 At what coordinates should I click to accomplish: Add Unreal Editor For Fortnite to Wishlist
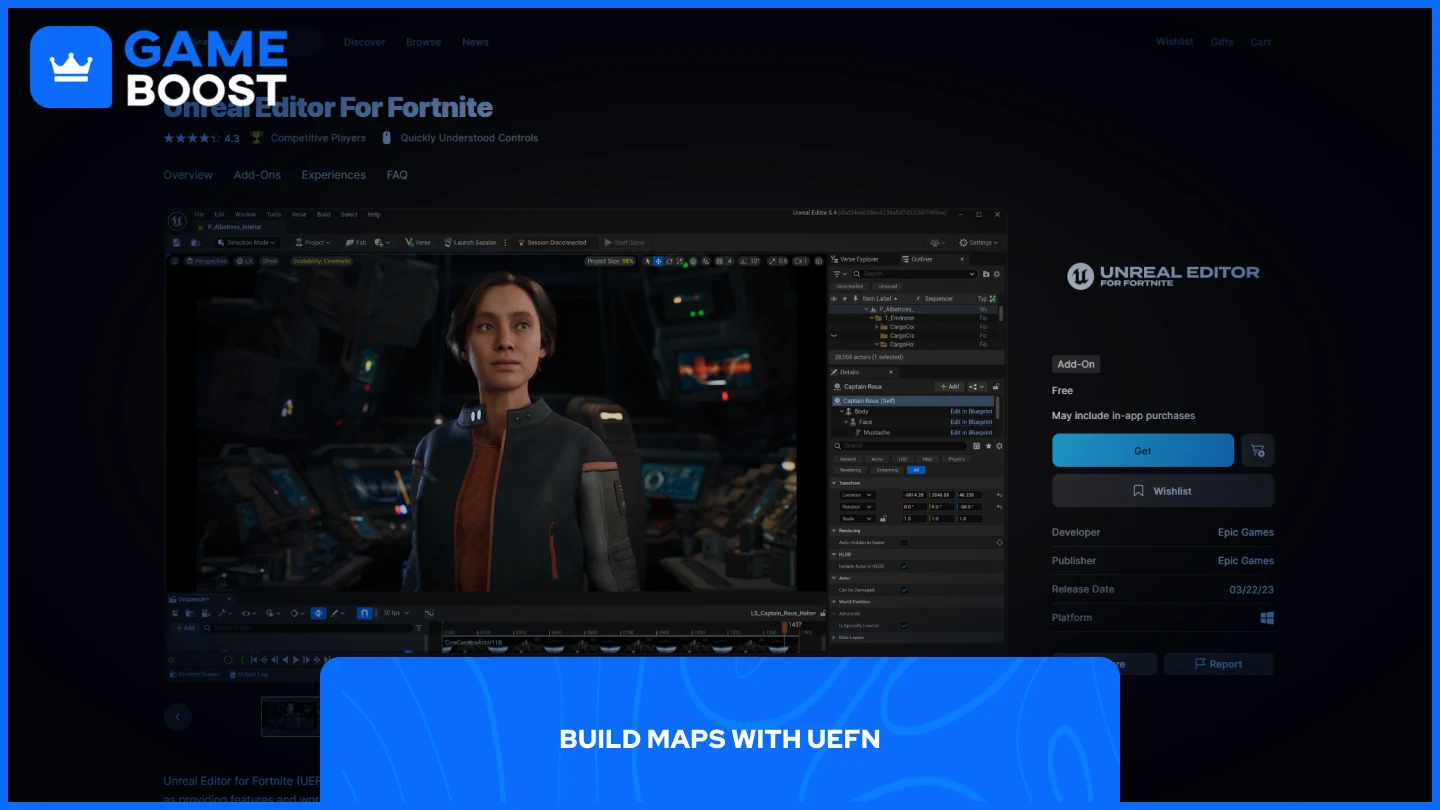(x=1163, y=490)
